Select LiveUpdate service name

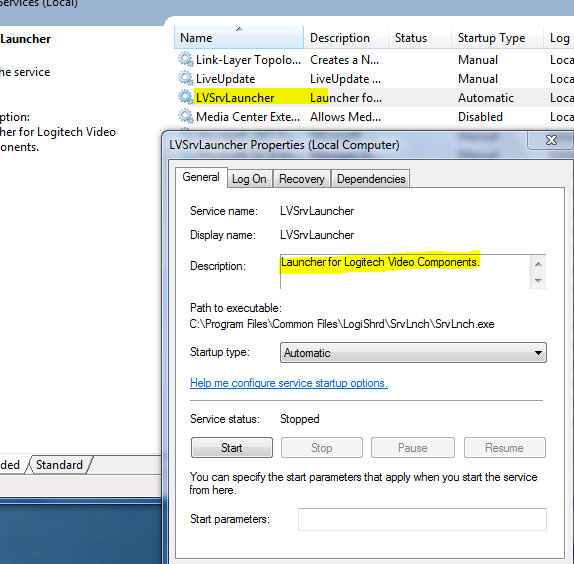point(226,79)
